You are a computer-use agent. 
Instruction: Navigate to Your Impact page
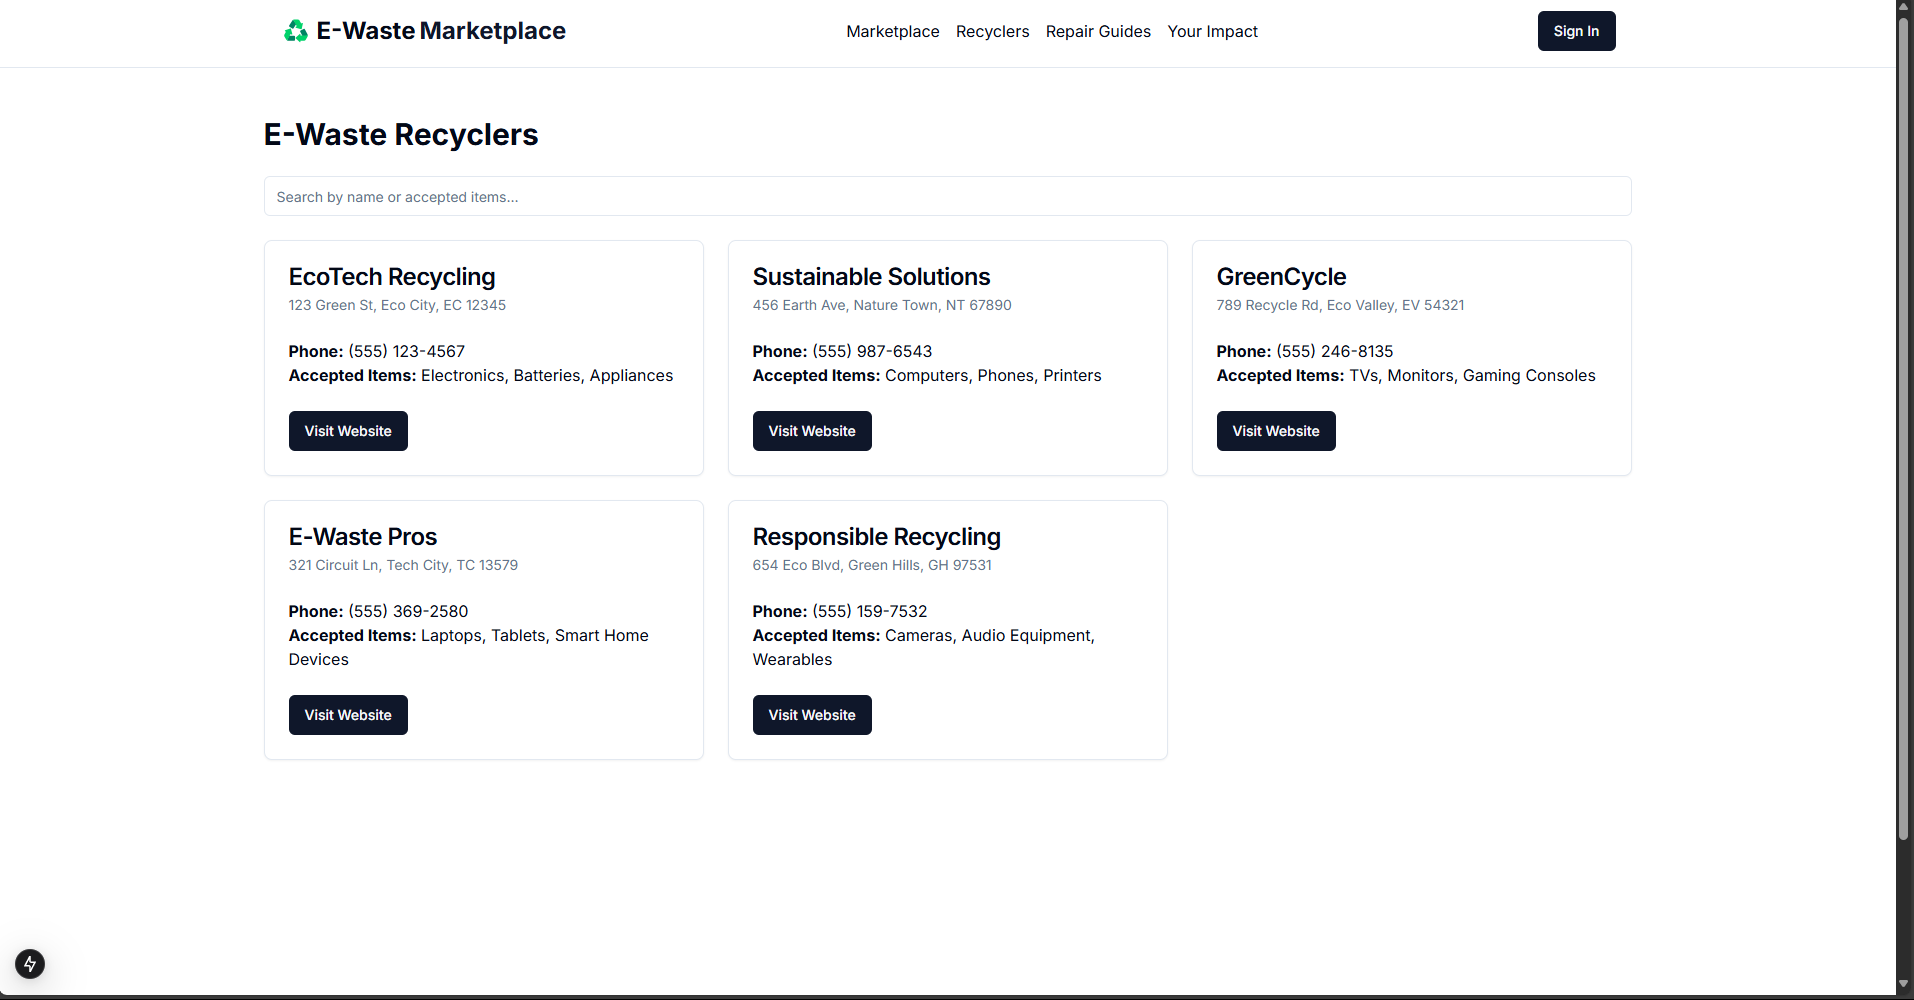coord(1212,31)
